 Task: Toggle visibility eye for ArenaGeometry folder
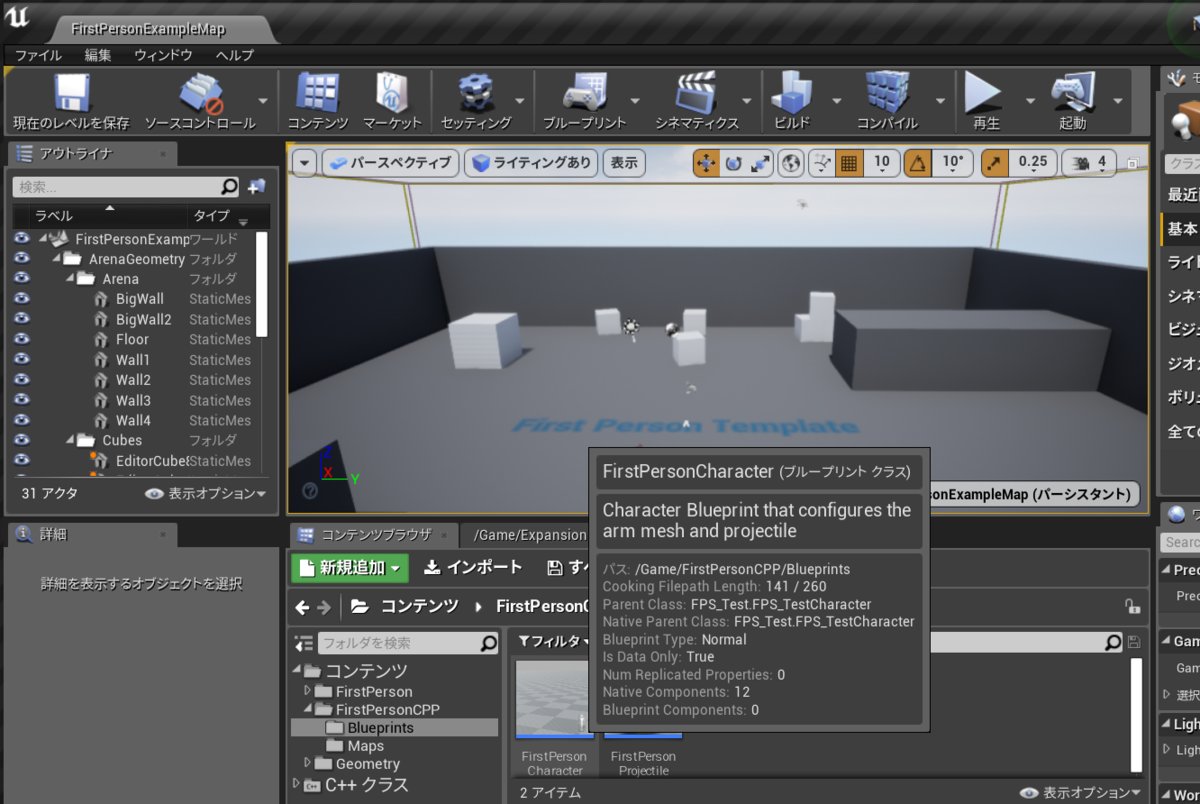click(22, 258)
